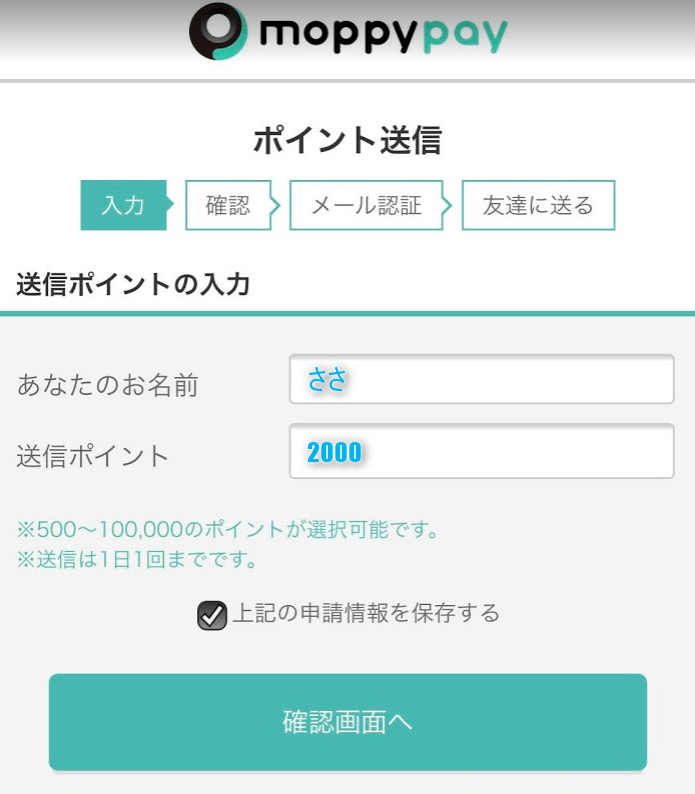The image size is (695, 794).
Task: Select the 入力 step tab
Action: [x=123, y=206]
